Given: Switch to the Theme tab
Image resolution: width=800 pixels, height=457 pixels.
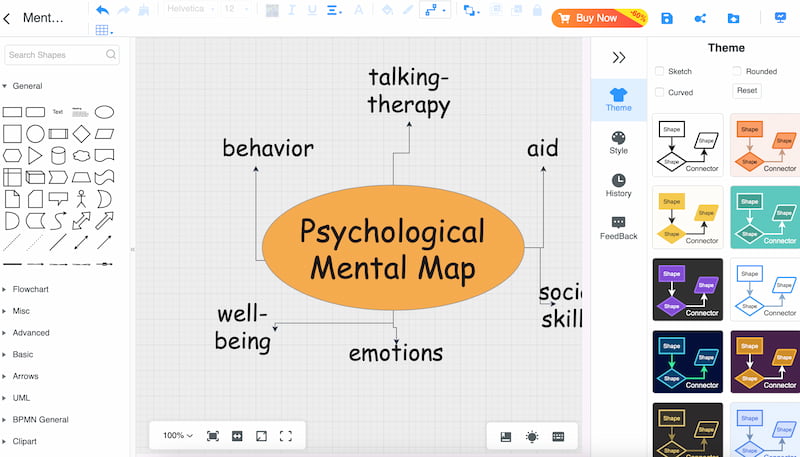Looking at the screenshot, I should pyautogui.click(x=618, y=99).
